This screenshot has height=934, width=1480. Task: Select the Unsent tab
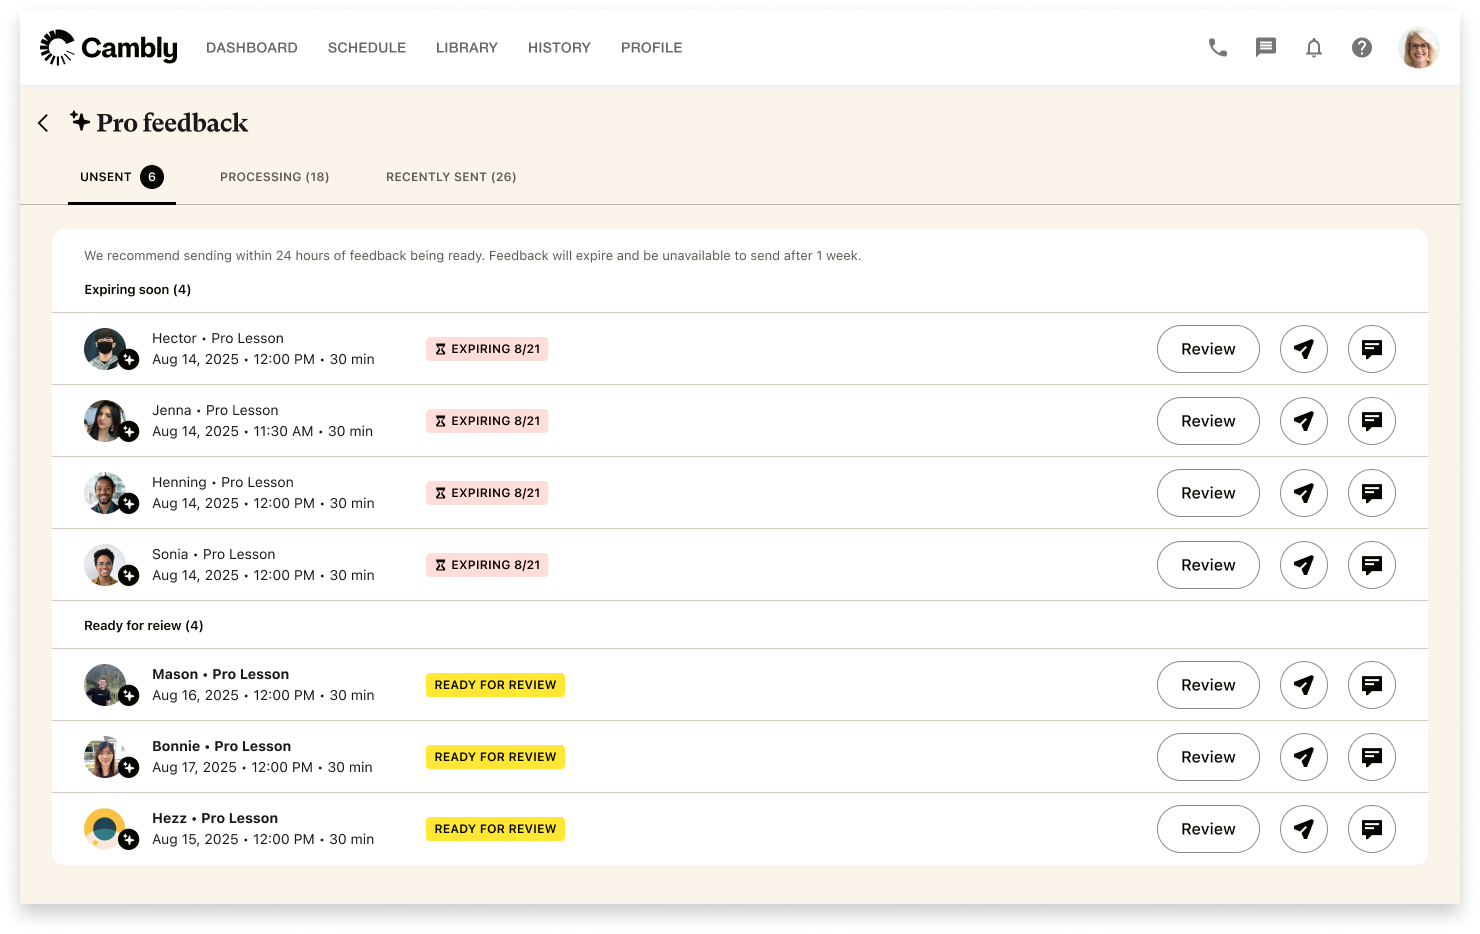pos(122,177)
